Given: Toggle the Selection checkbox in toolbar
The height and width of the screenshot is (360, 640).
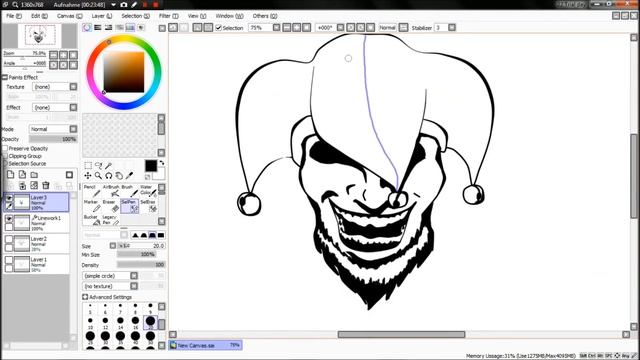Looking at the screenshot, I should click(x=219, y=28).
